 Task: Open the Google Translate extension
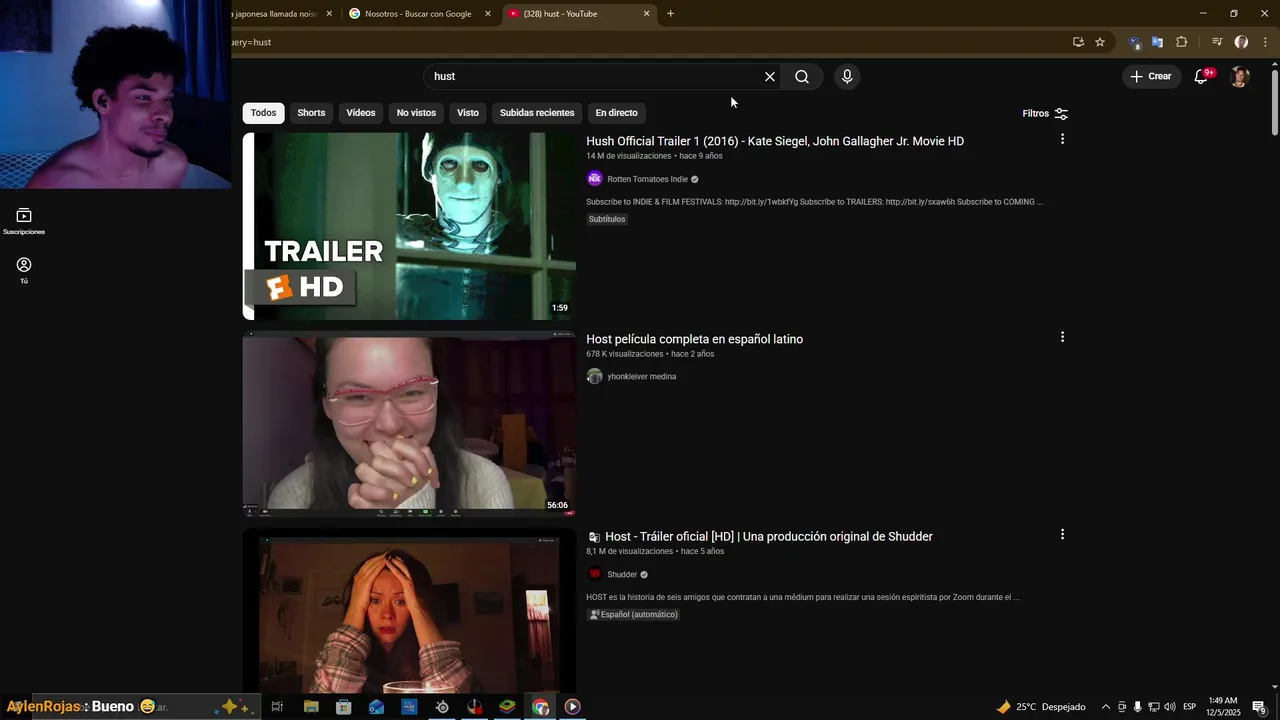tap(1157, 42)
